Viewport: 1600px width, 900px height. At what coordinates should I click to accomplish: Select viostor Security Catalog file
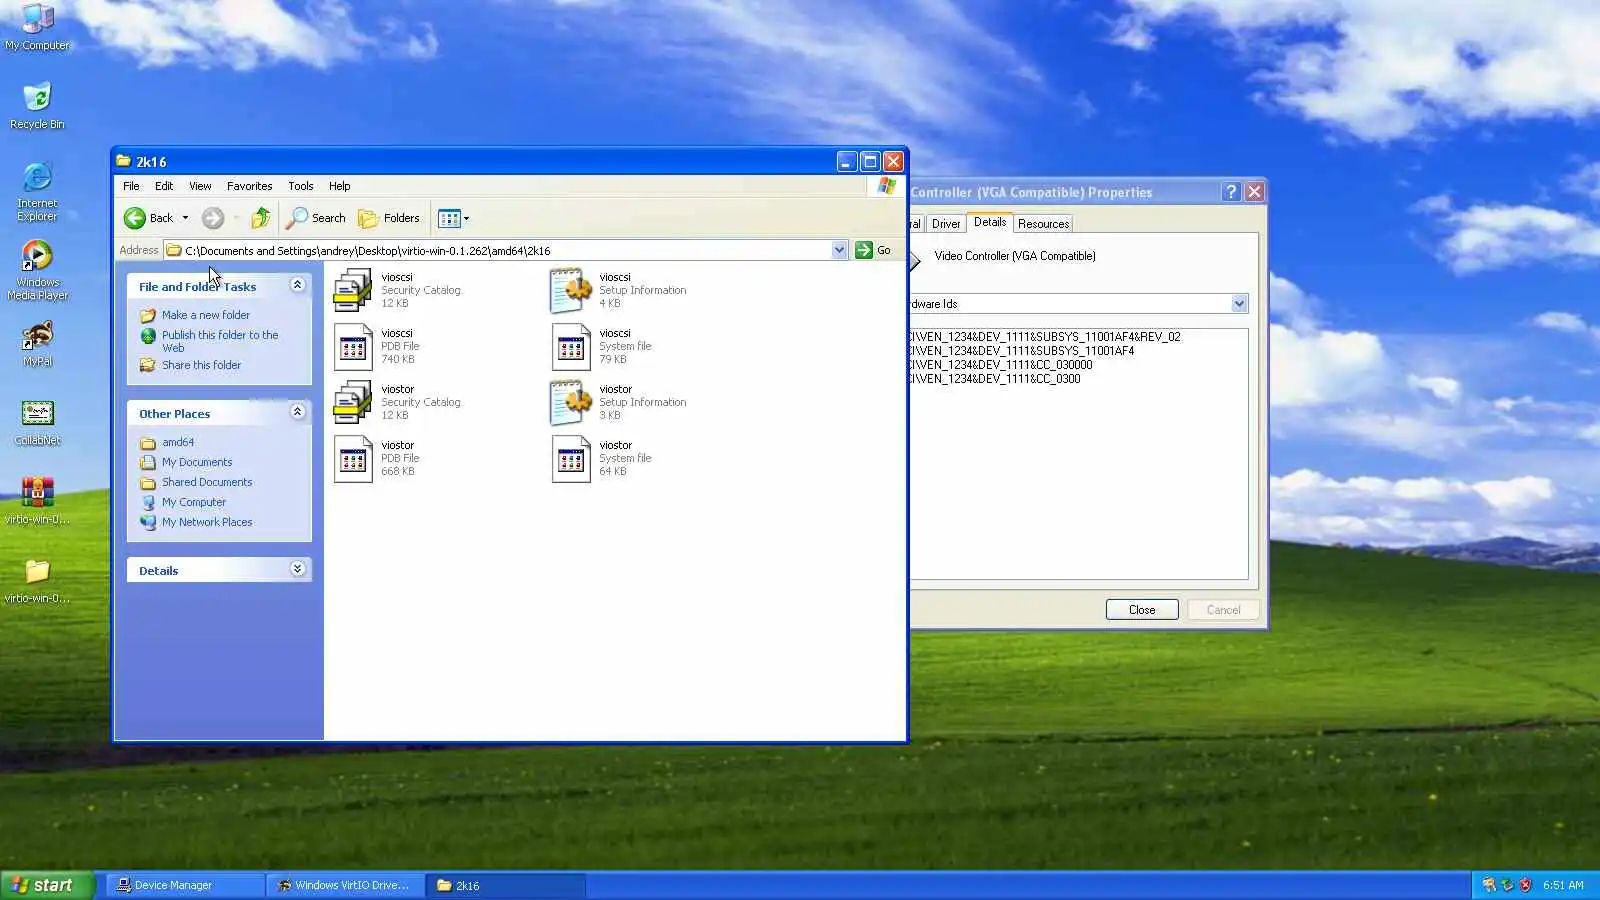(398, 402)
